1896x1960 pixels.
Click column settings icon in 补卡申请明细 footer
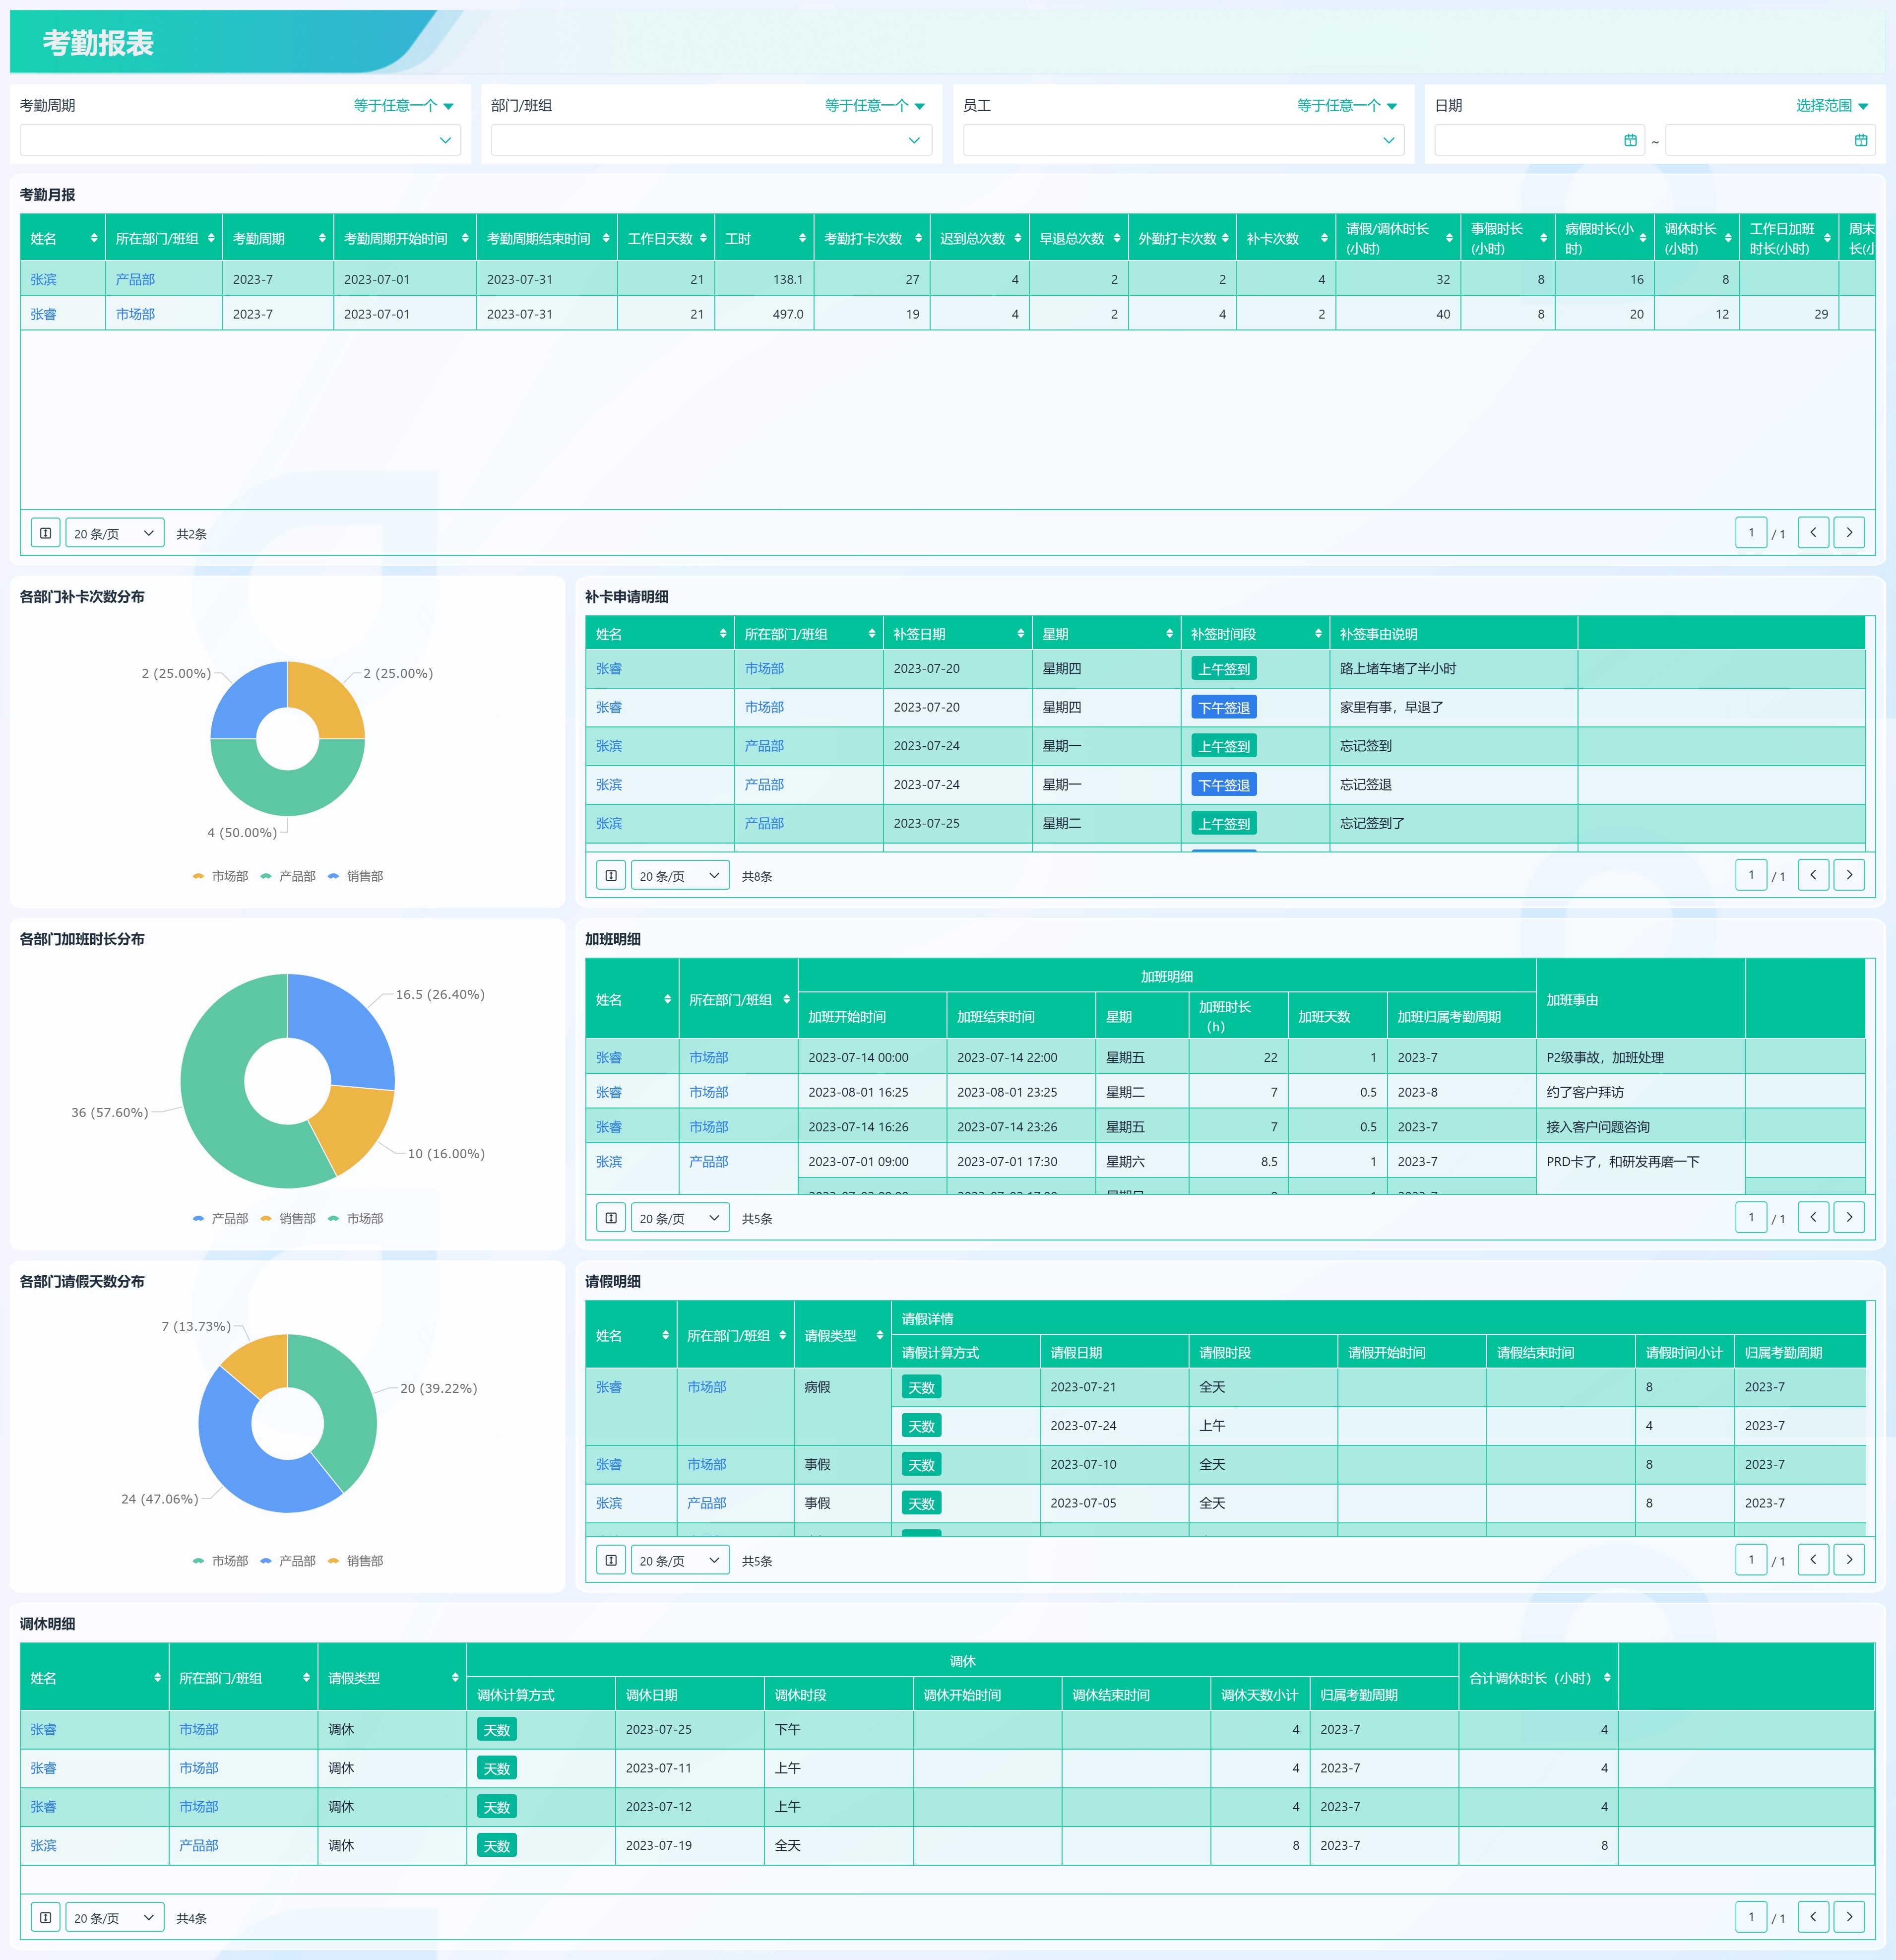(x=611, y=875)
